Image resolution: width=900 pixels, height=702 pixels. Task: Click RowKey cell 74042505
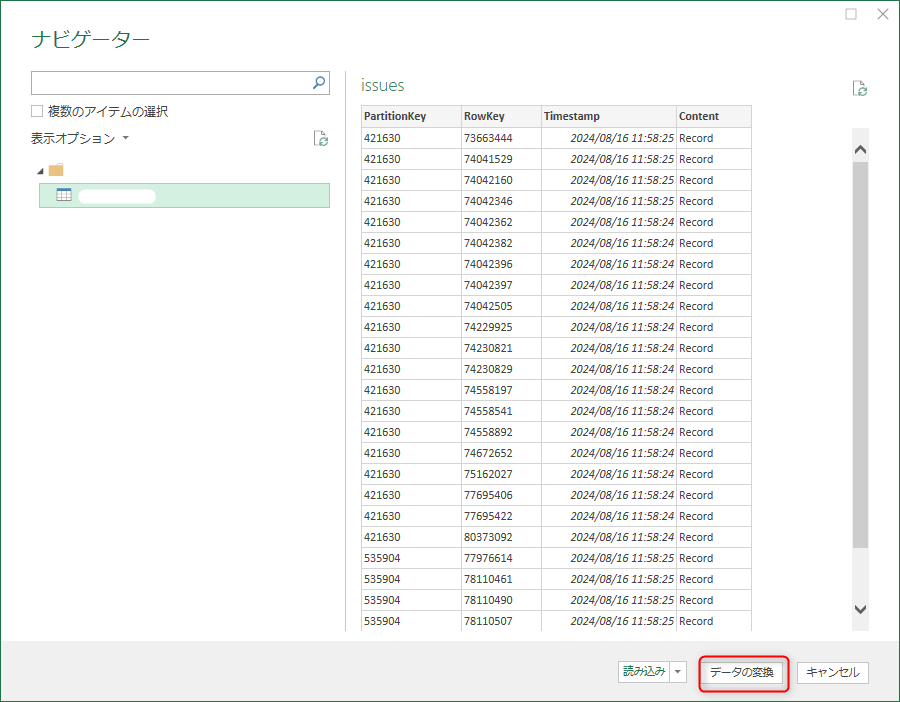(x=501, y=306)
